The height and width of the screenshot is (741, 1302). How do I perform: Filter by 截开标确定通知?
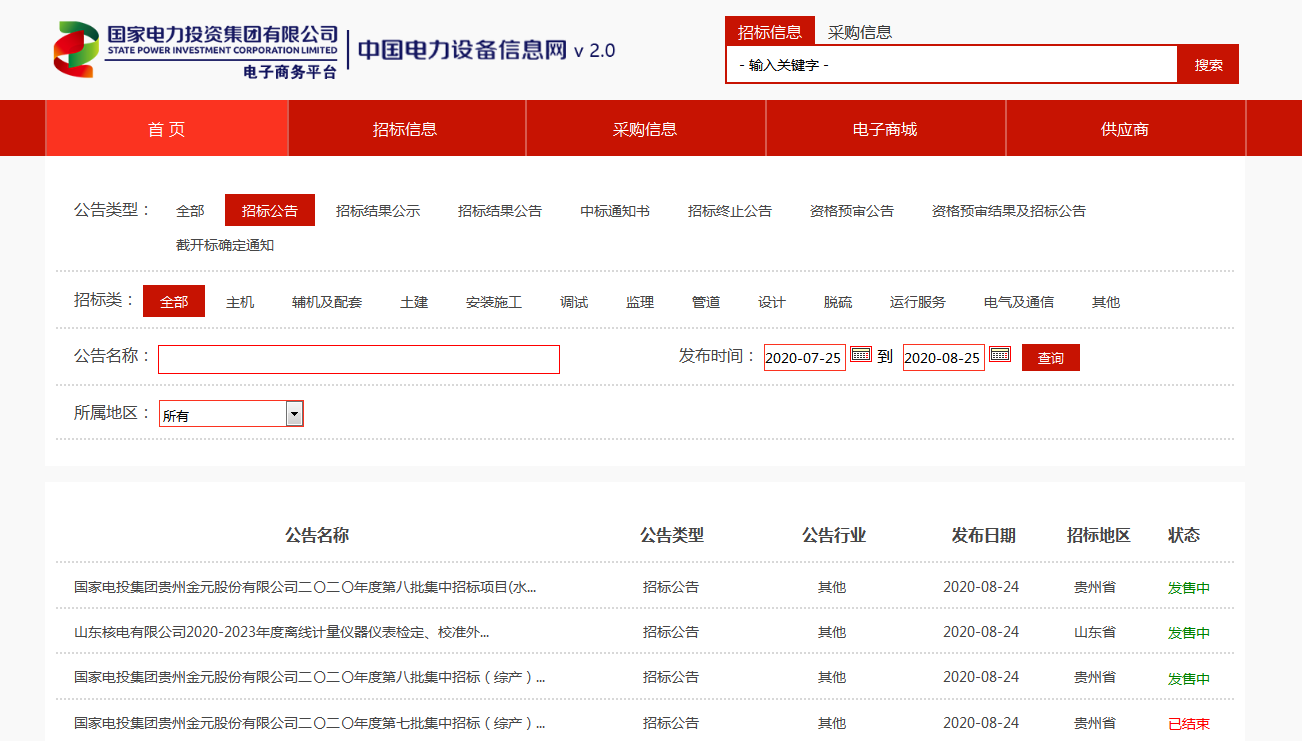(x=225, y=245)
